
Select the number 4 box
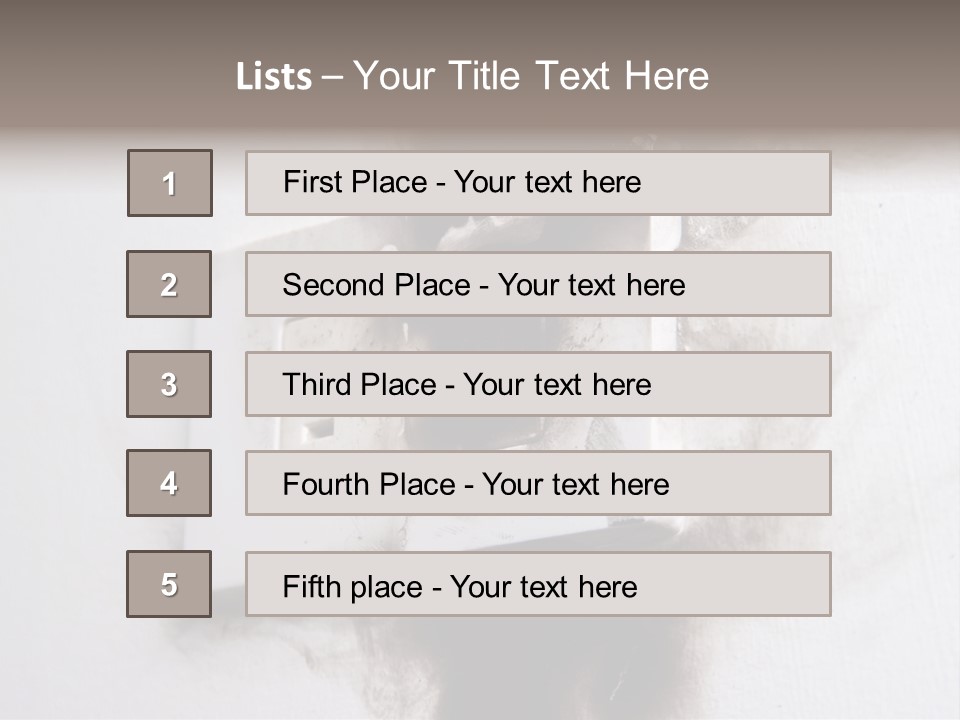pyautogui.click(x=169, y=483)
